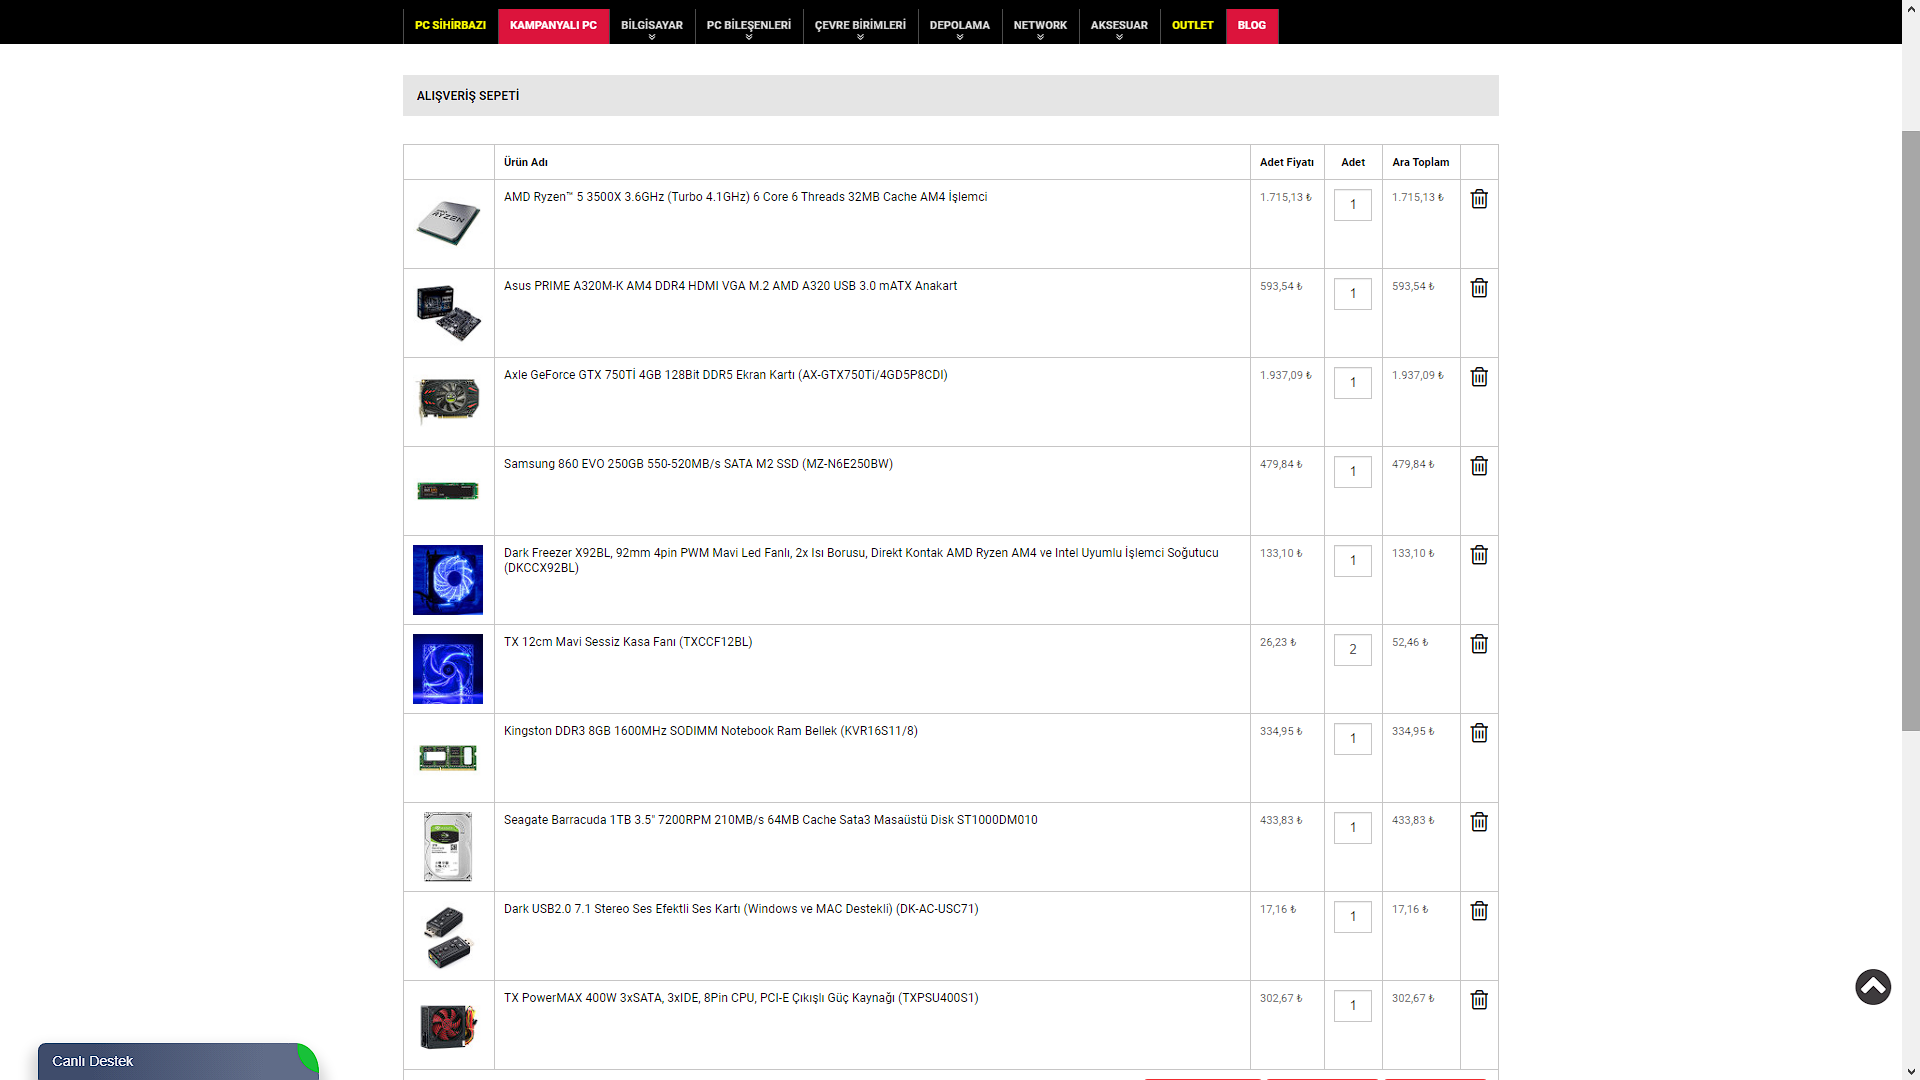The image size is (1920, 1080).
Task: Delete the TX PowerMAX 400W power supply
Action: point(1479,1000)
